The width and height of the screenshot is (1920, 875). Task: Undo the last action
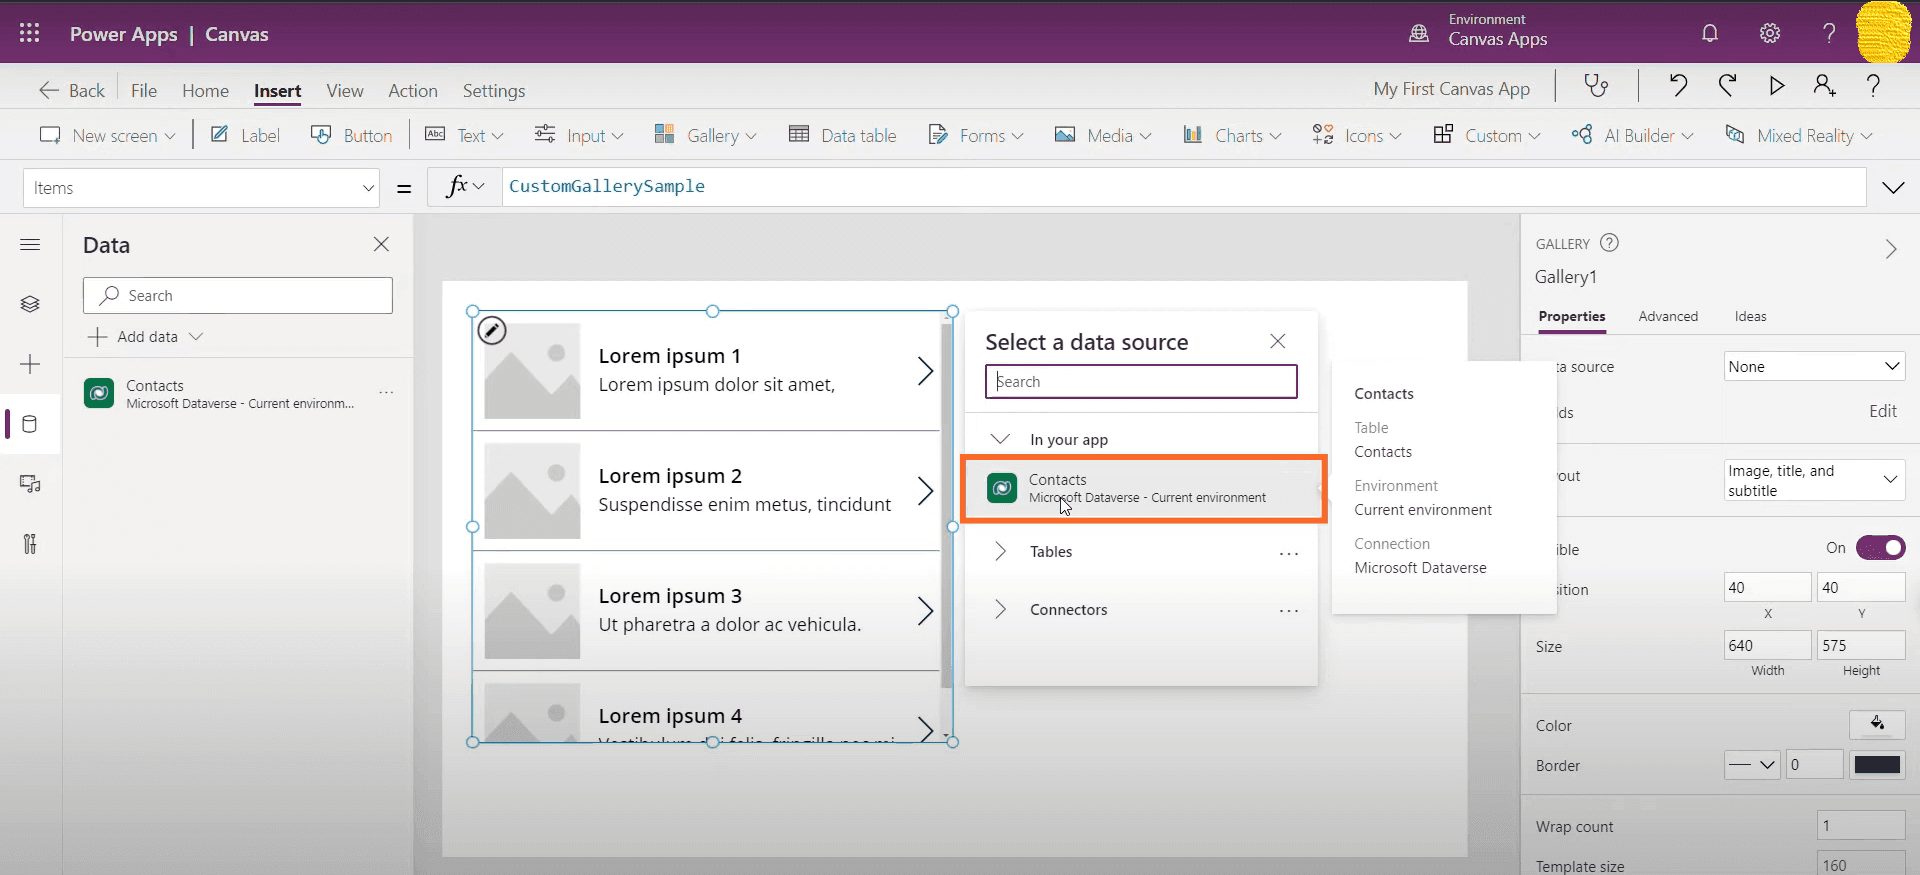(1678, 87)
